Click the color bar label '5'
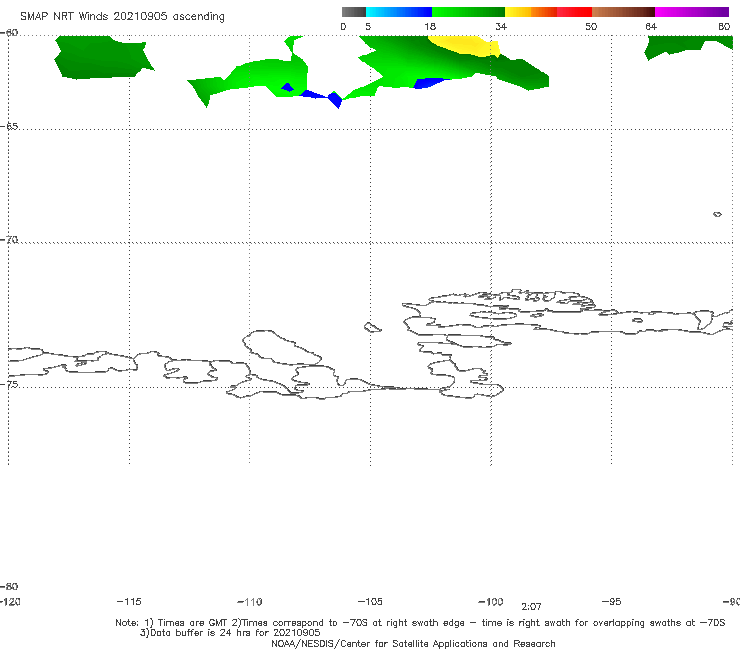Viewport: 740px width, 650px height. click(368, 26)
